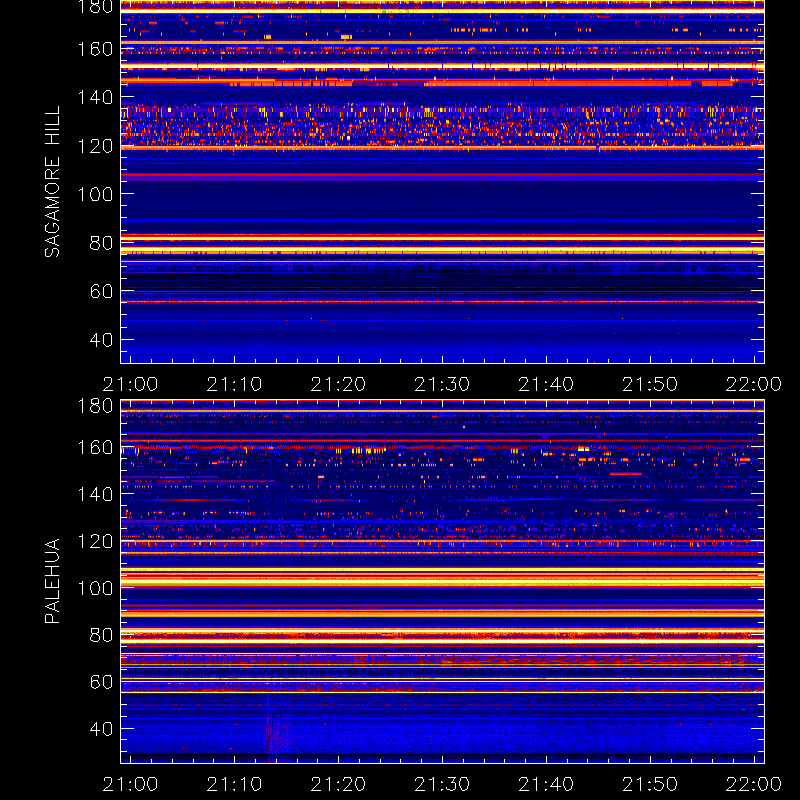Select the 80 tick label on Sagamore Hill plot
The width and height of the screenshot is (800, 800).
tap(102, 243)
